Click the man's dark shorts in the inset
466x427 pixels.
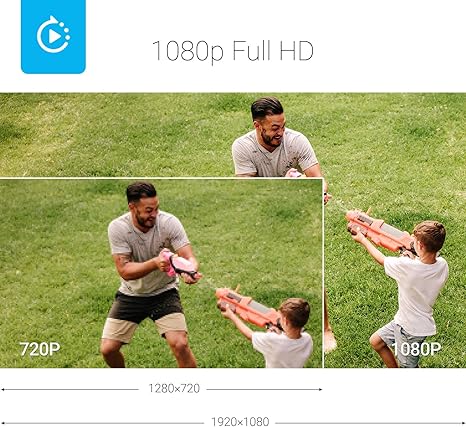point(145,306)
